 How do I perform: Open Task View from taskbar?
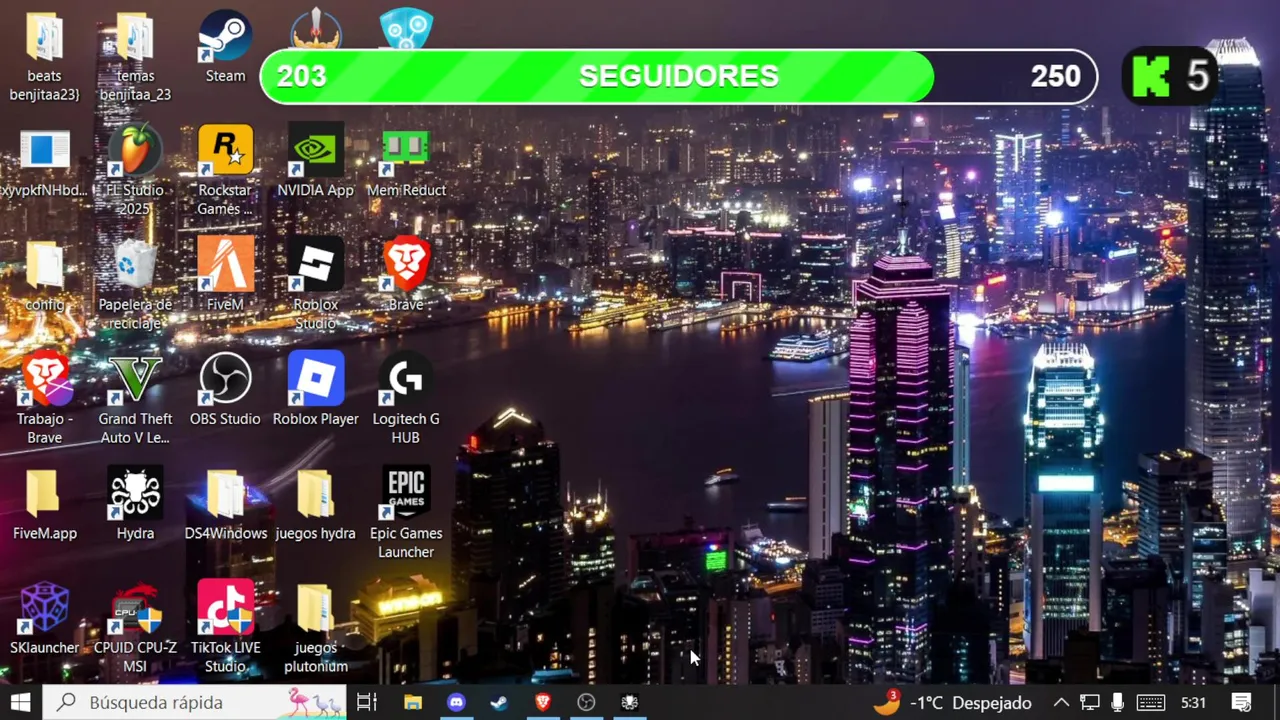367,702
